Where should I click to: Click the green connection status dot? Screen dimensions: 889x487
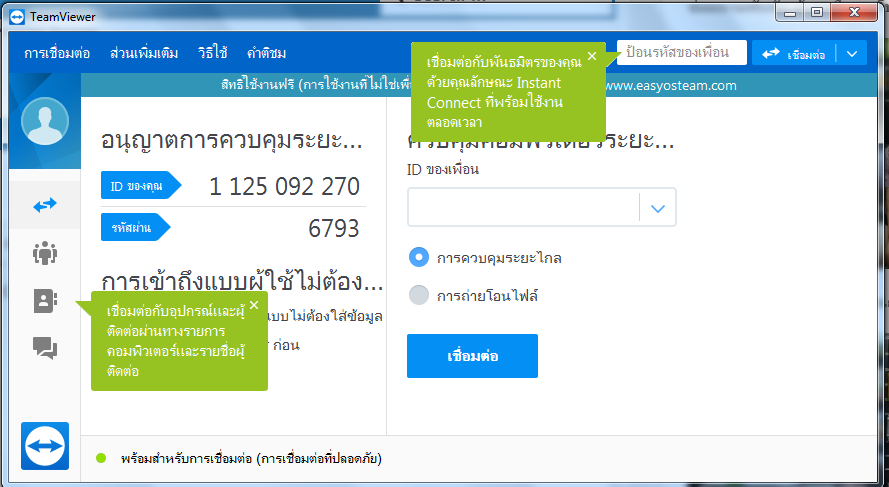click(x=101, y=458)
